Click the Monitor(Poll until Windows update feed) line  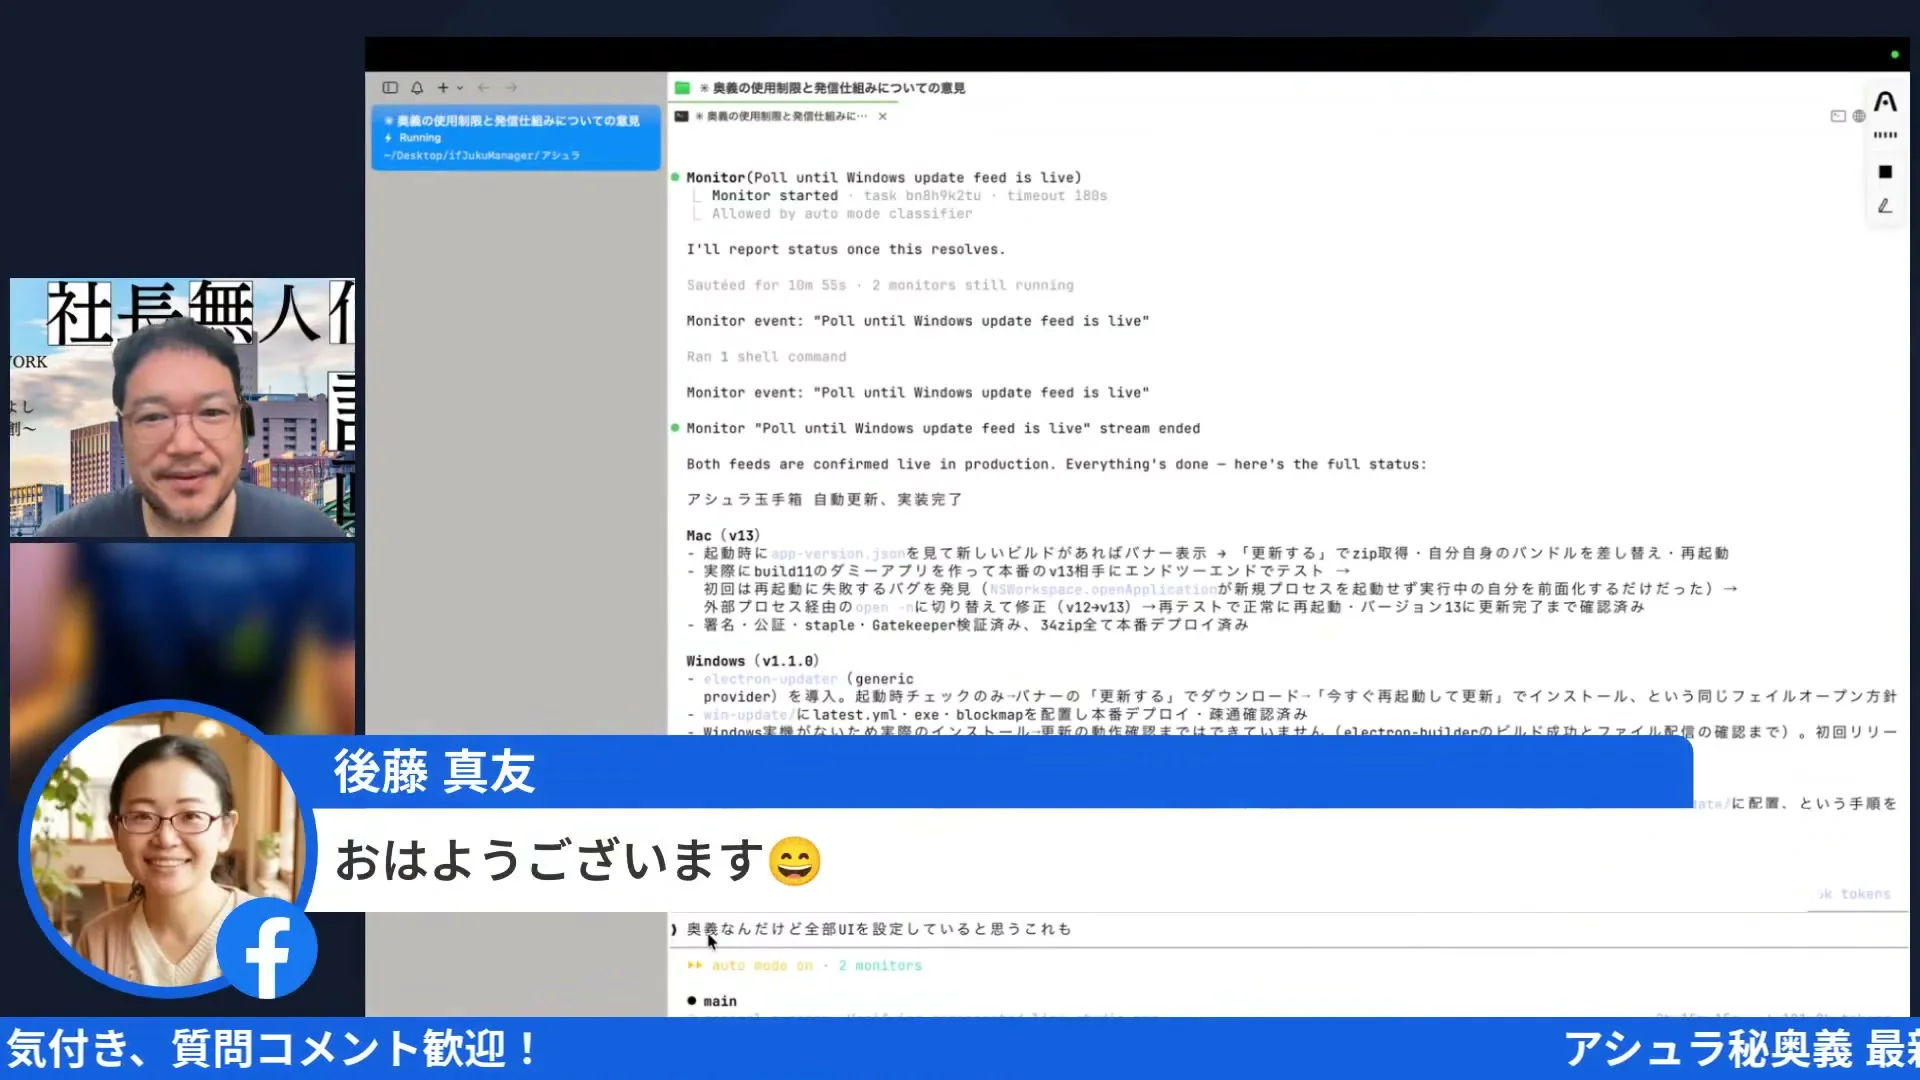point(884,178)
